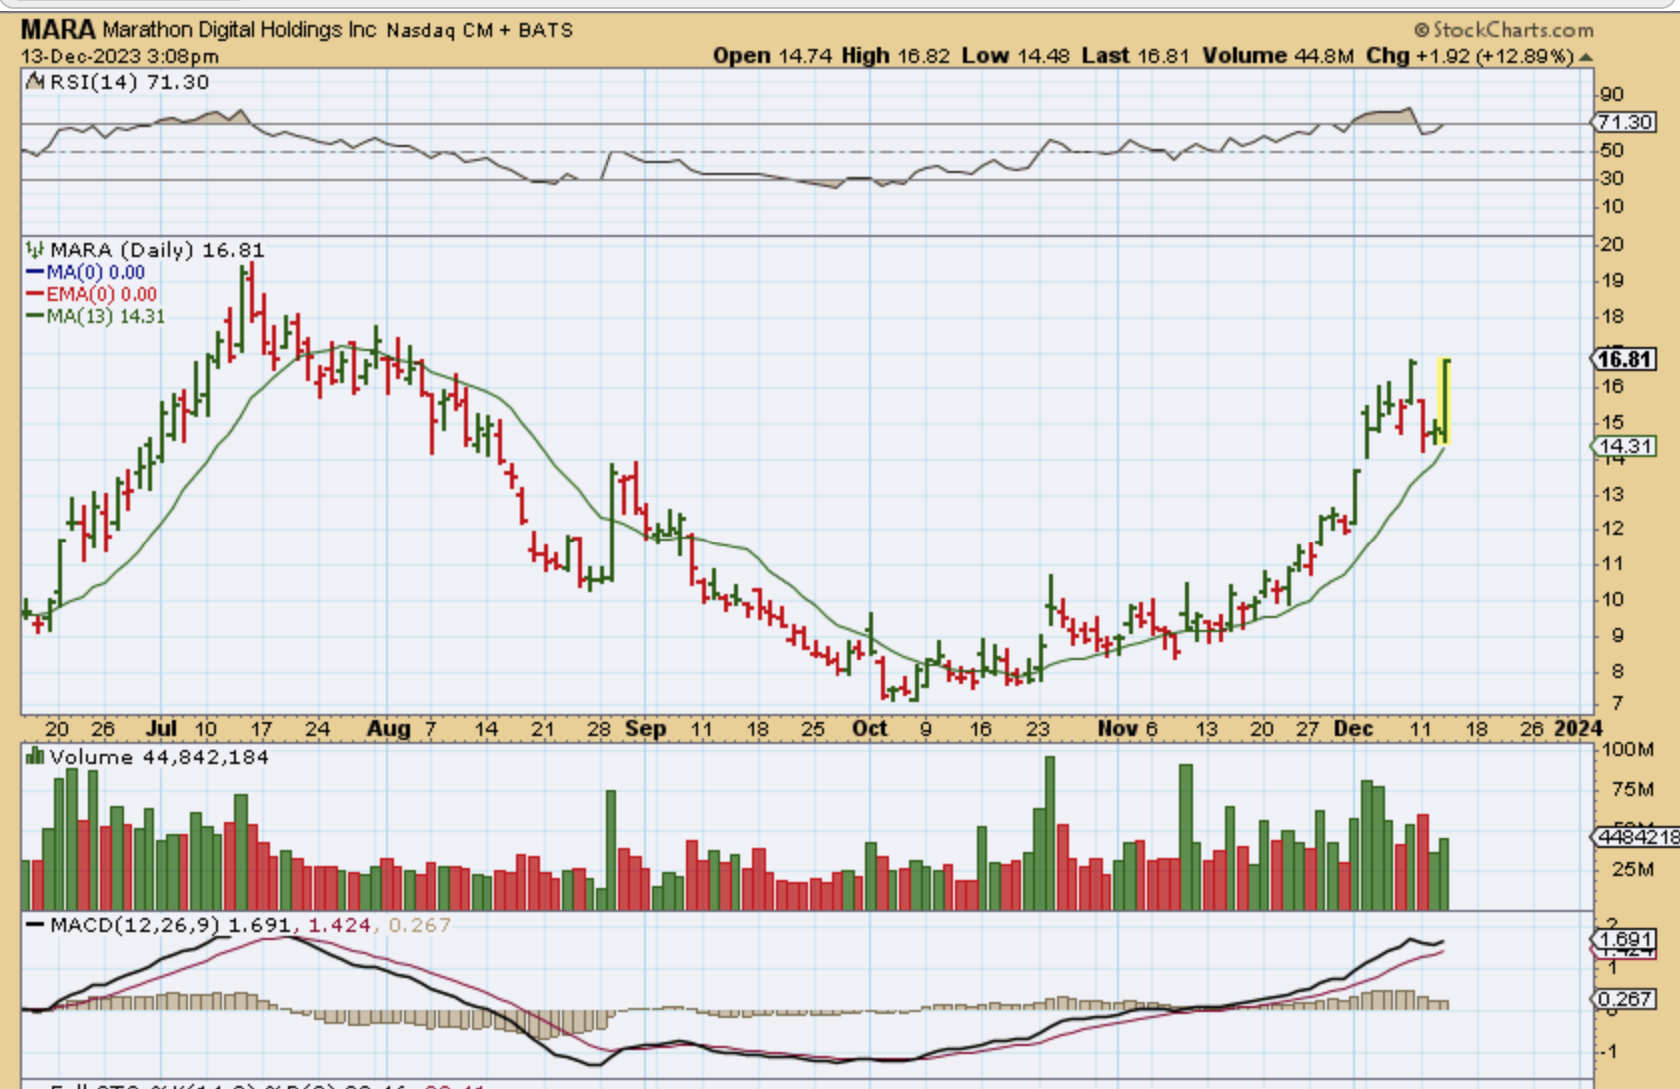Click the MARA (Daily) 16.81 legend text
Screen dimensions: 1680x1089
tap(157, 250)
